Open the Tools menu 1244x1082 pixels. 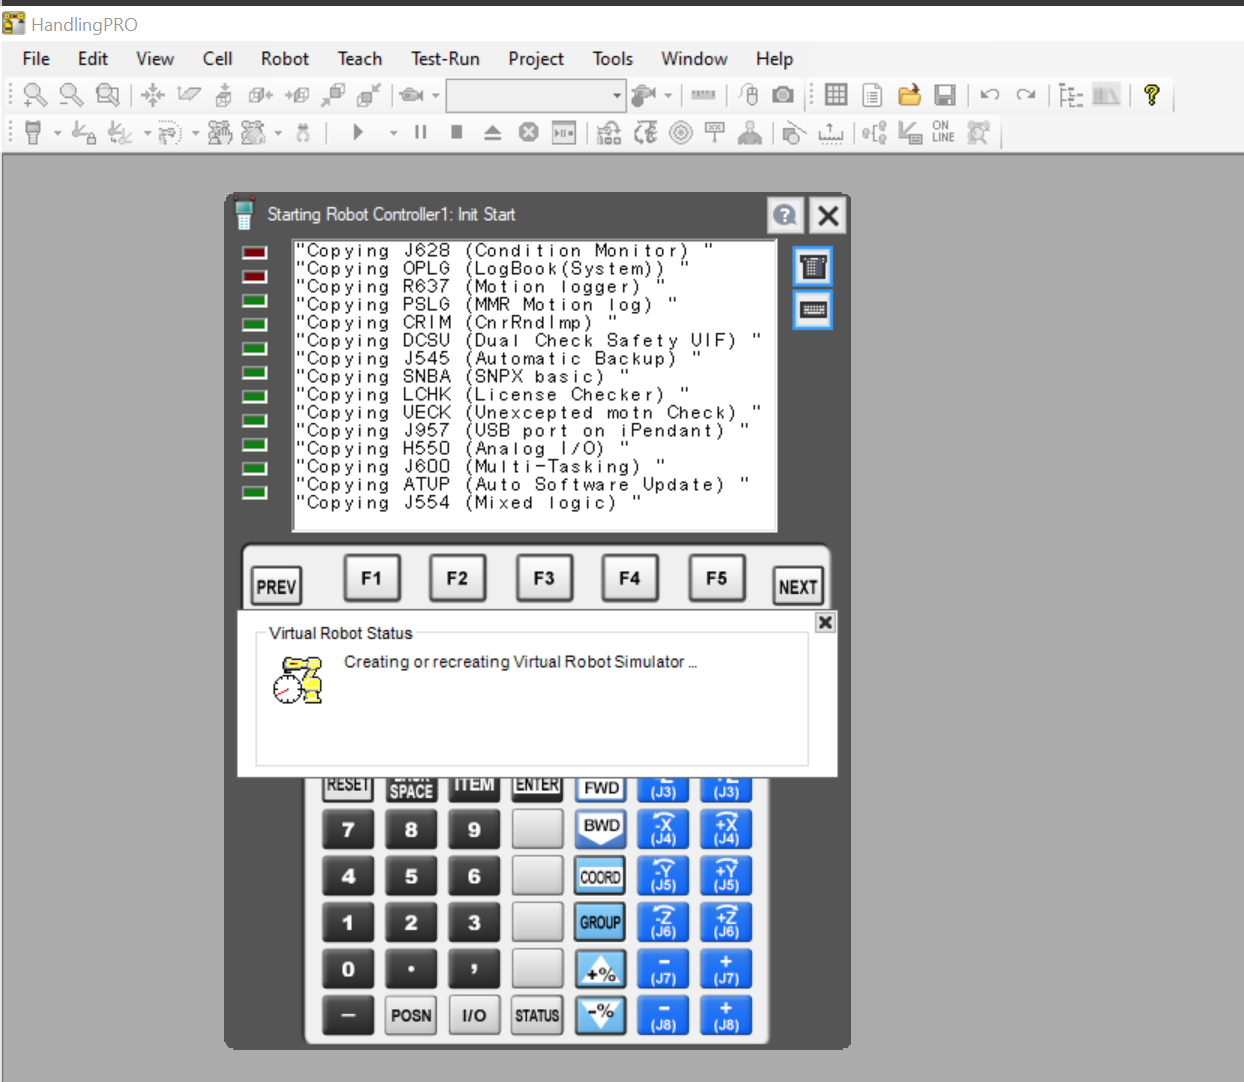[x=613, y=59]
